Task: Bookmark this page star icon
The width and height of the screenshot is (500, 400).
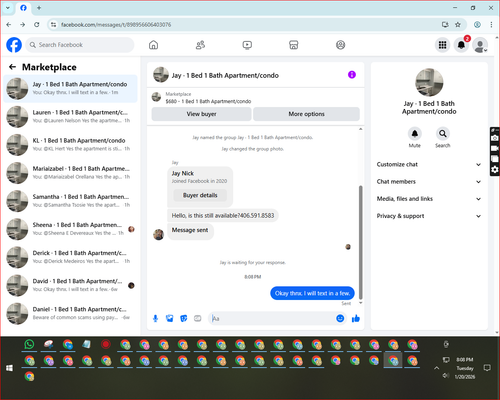Action: (458, 25)
